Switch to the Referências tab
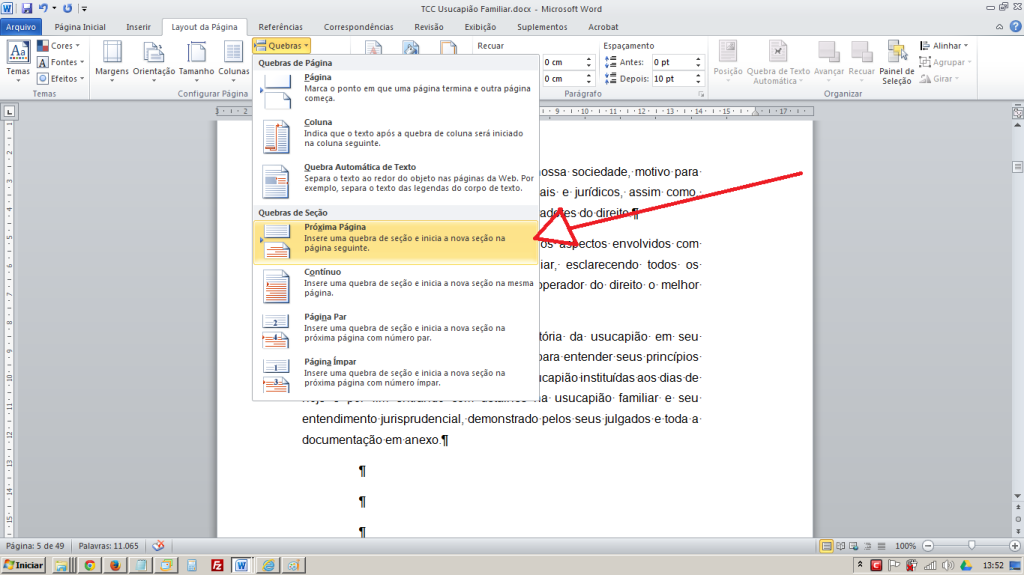 (280, 27)
